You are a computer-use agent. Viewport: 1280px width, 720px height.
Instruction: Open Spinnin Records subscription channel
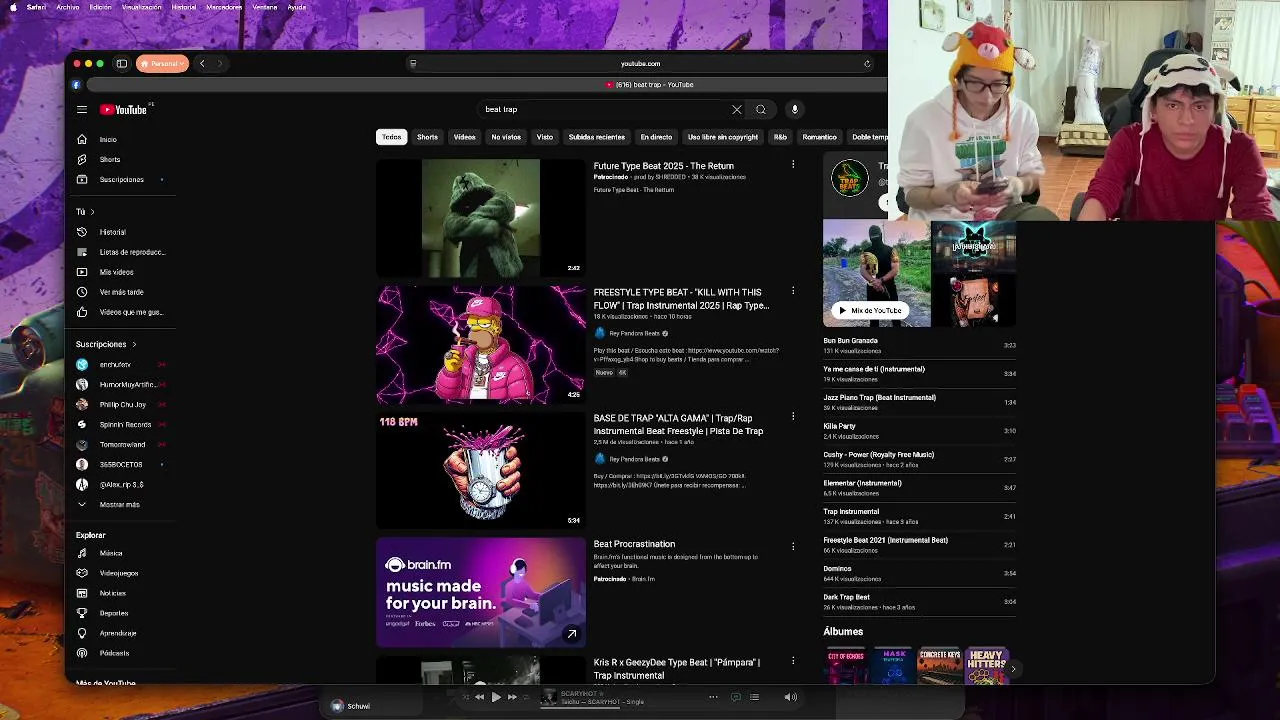coord(125,425)
